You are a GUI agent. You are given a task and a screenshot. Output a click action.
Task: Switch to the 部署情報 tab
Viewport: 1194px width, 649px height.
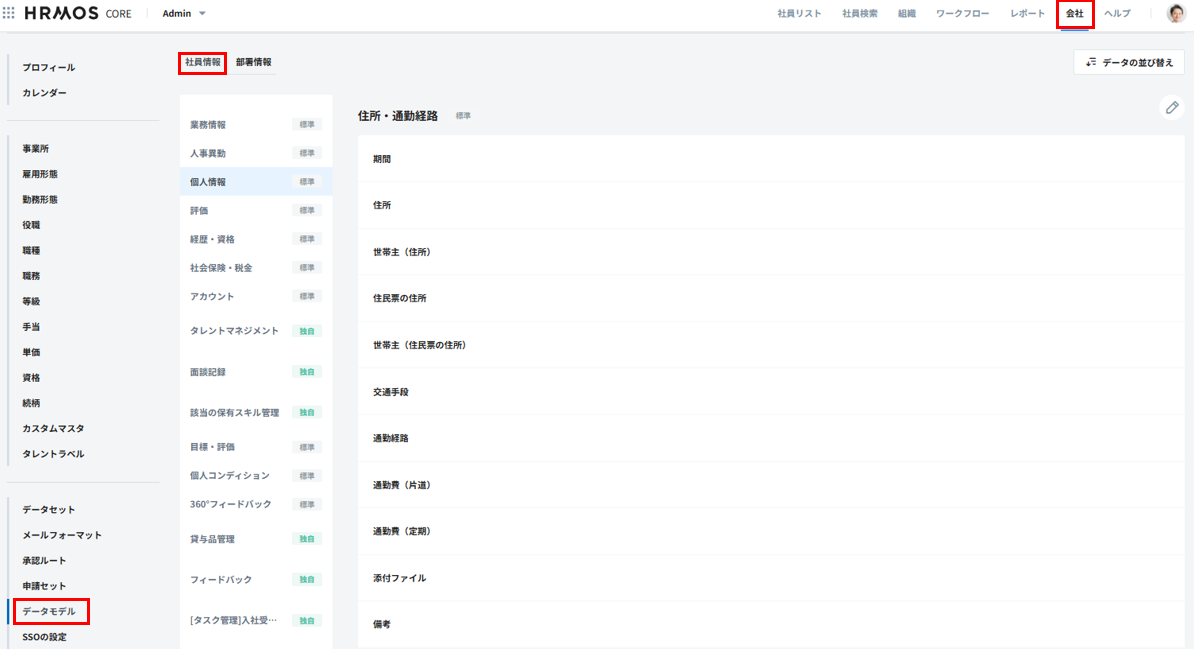(x=253, y=62)
